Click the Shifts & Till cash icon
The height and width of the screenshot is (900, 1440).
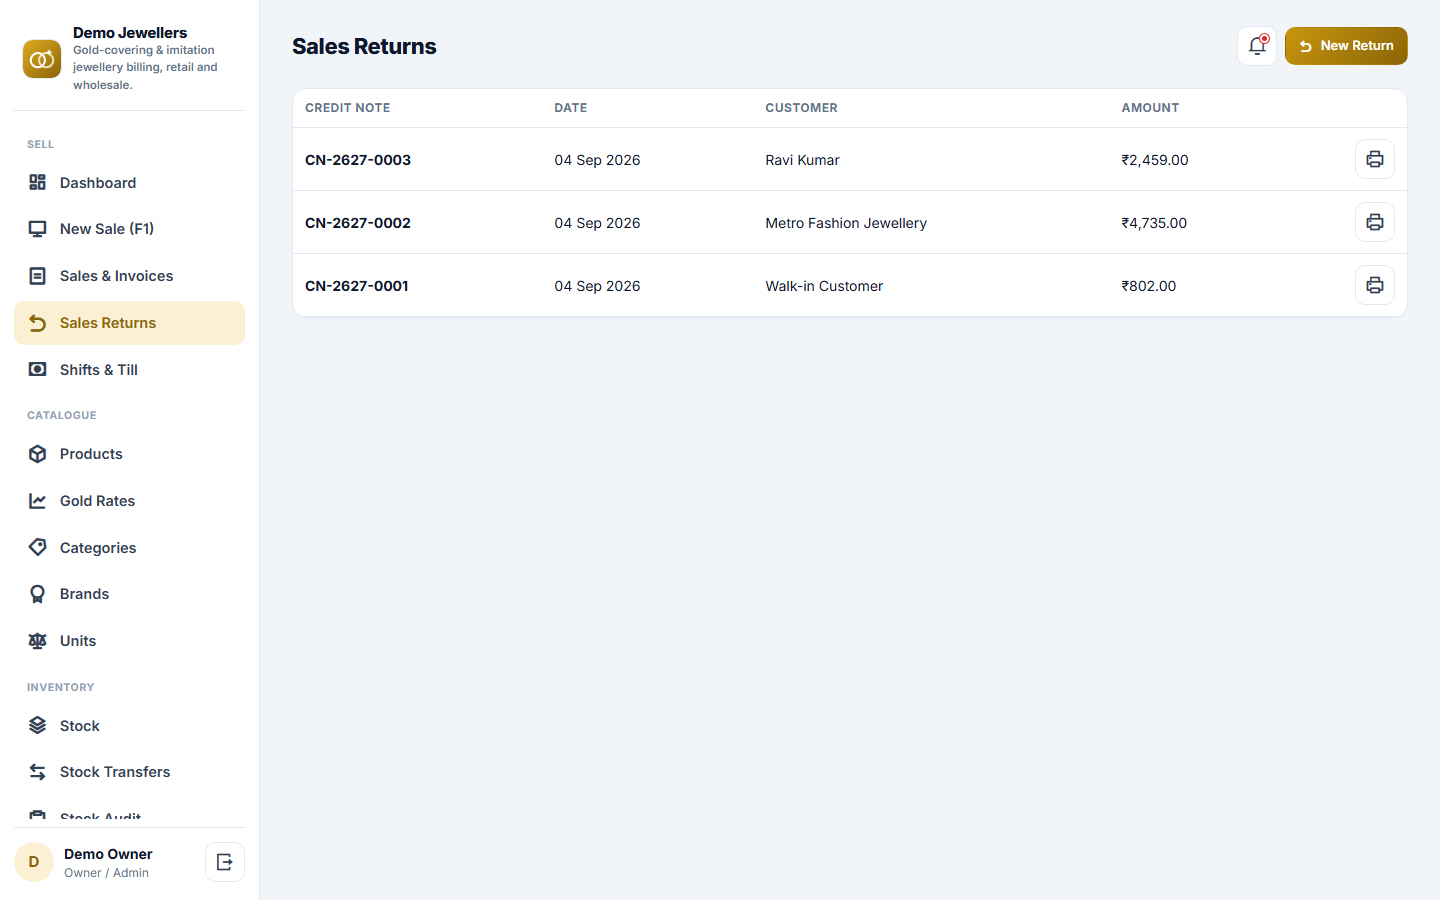coord(38,370)
